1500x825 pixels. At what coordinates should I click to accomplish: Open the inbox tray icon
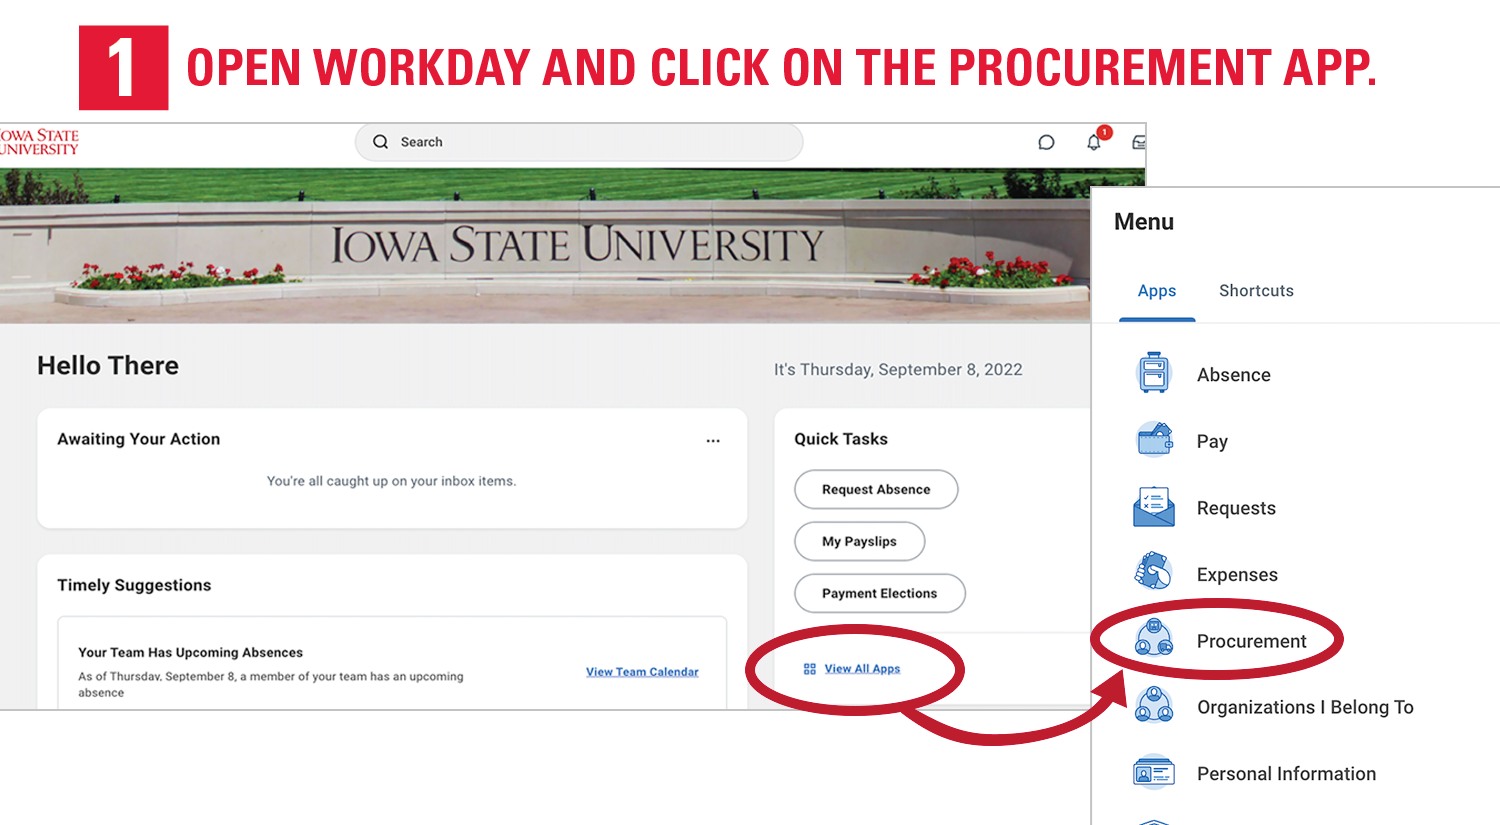click(1139, 142)
